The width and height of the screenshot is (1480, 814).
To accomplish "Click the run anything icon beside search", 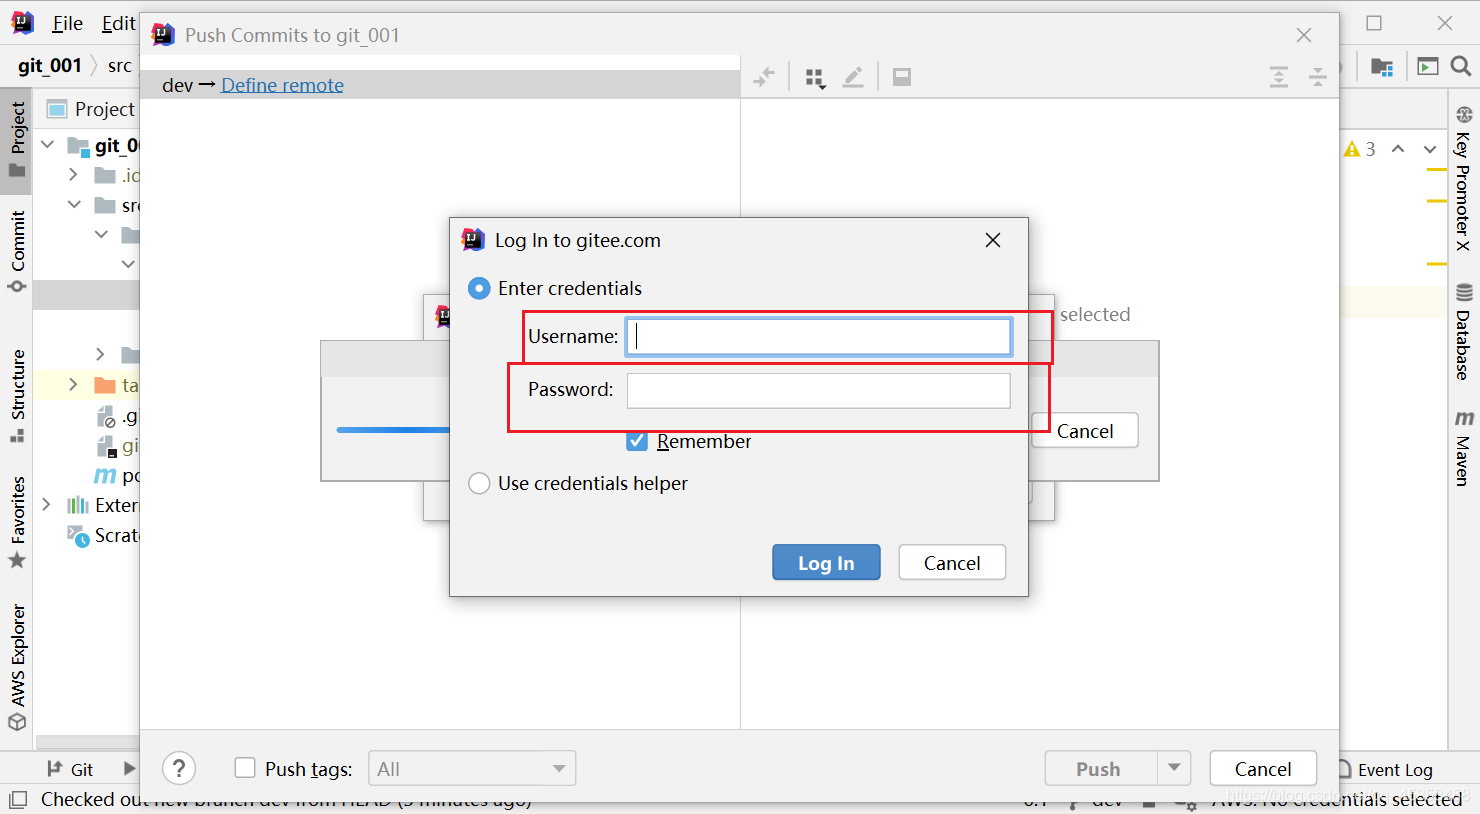I will (x=1428, y=66).
